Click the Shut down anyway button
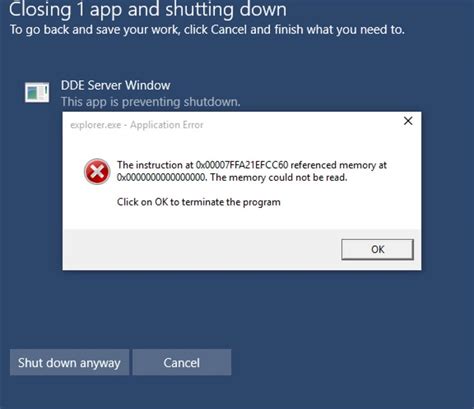This screenshot has height=409, width=474. [69, 362]
